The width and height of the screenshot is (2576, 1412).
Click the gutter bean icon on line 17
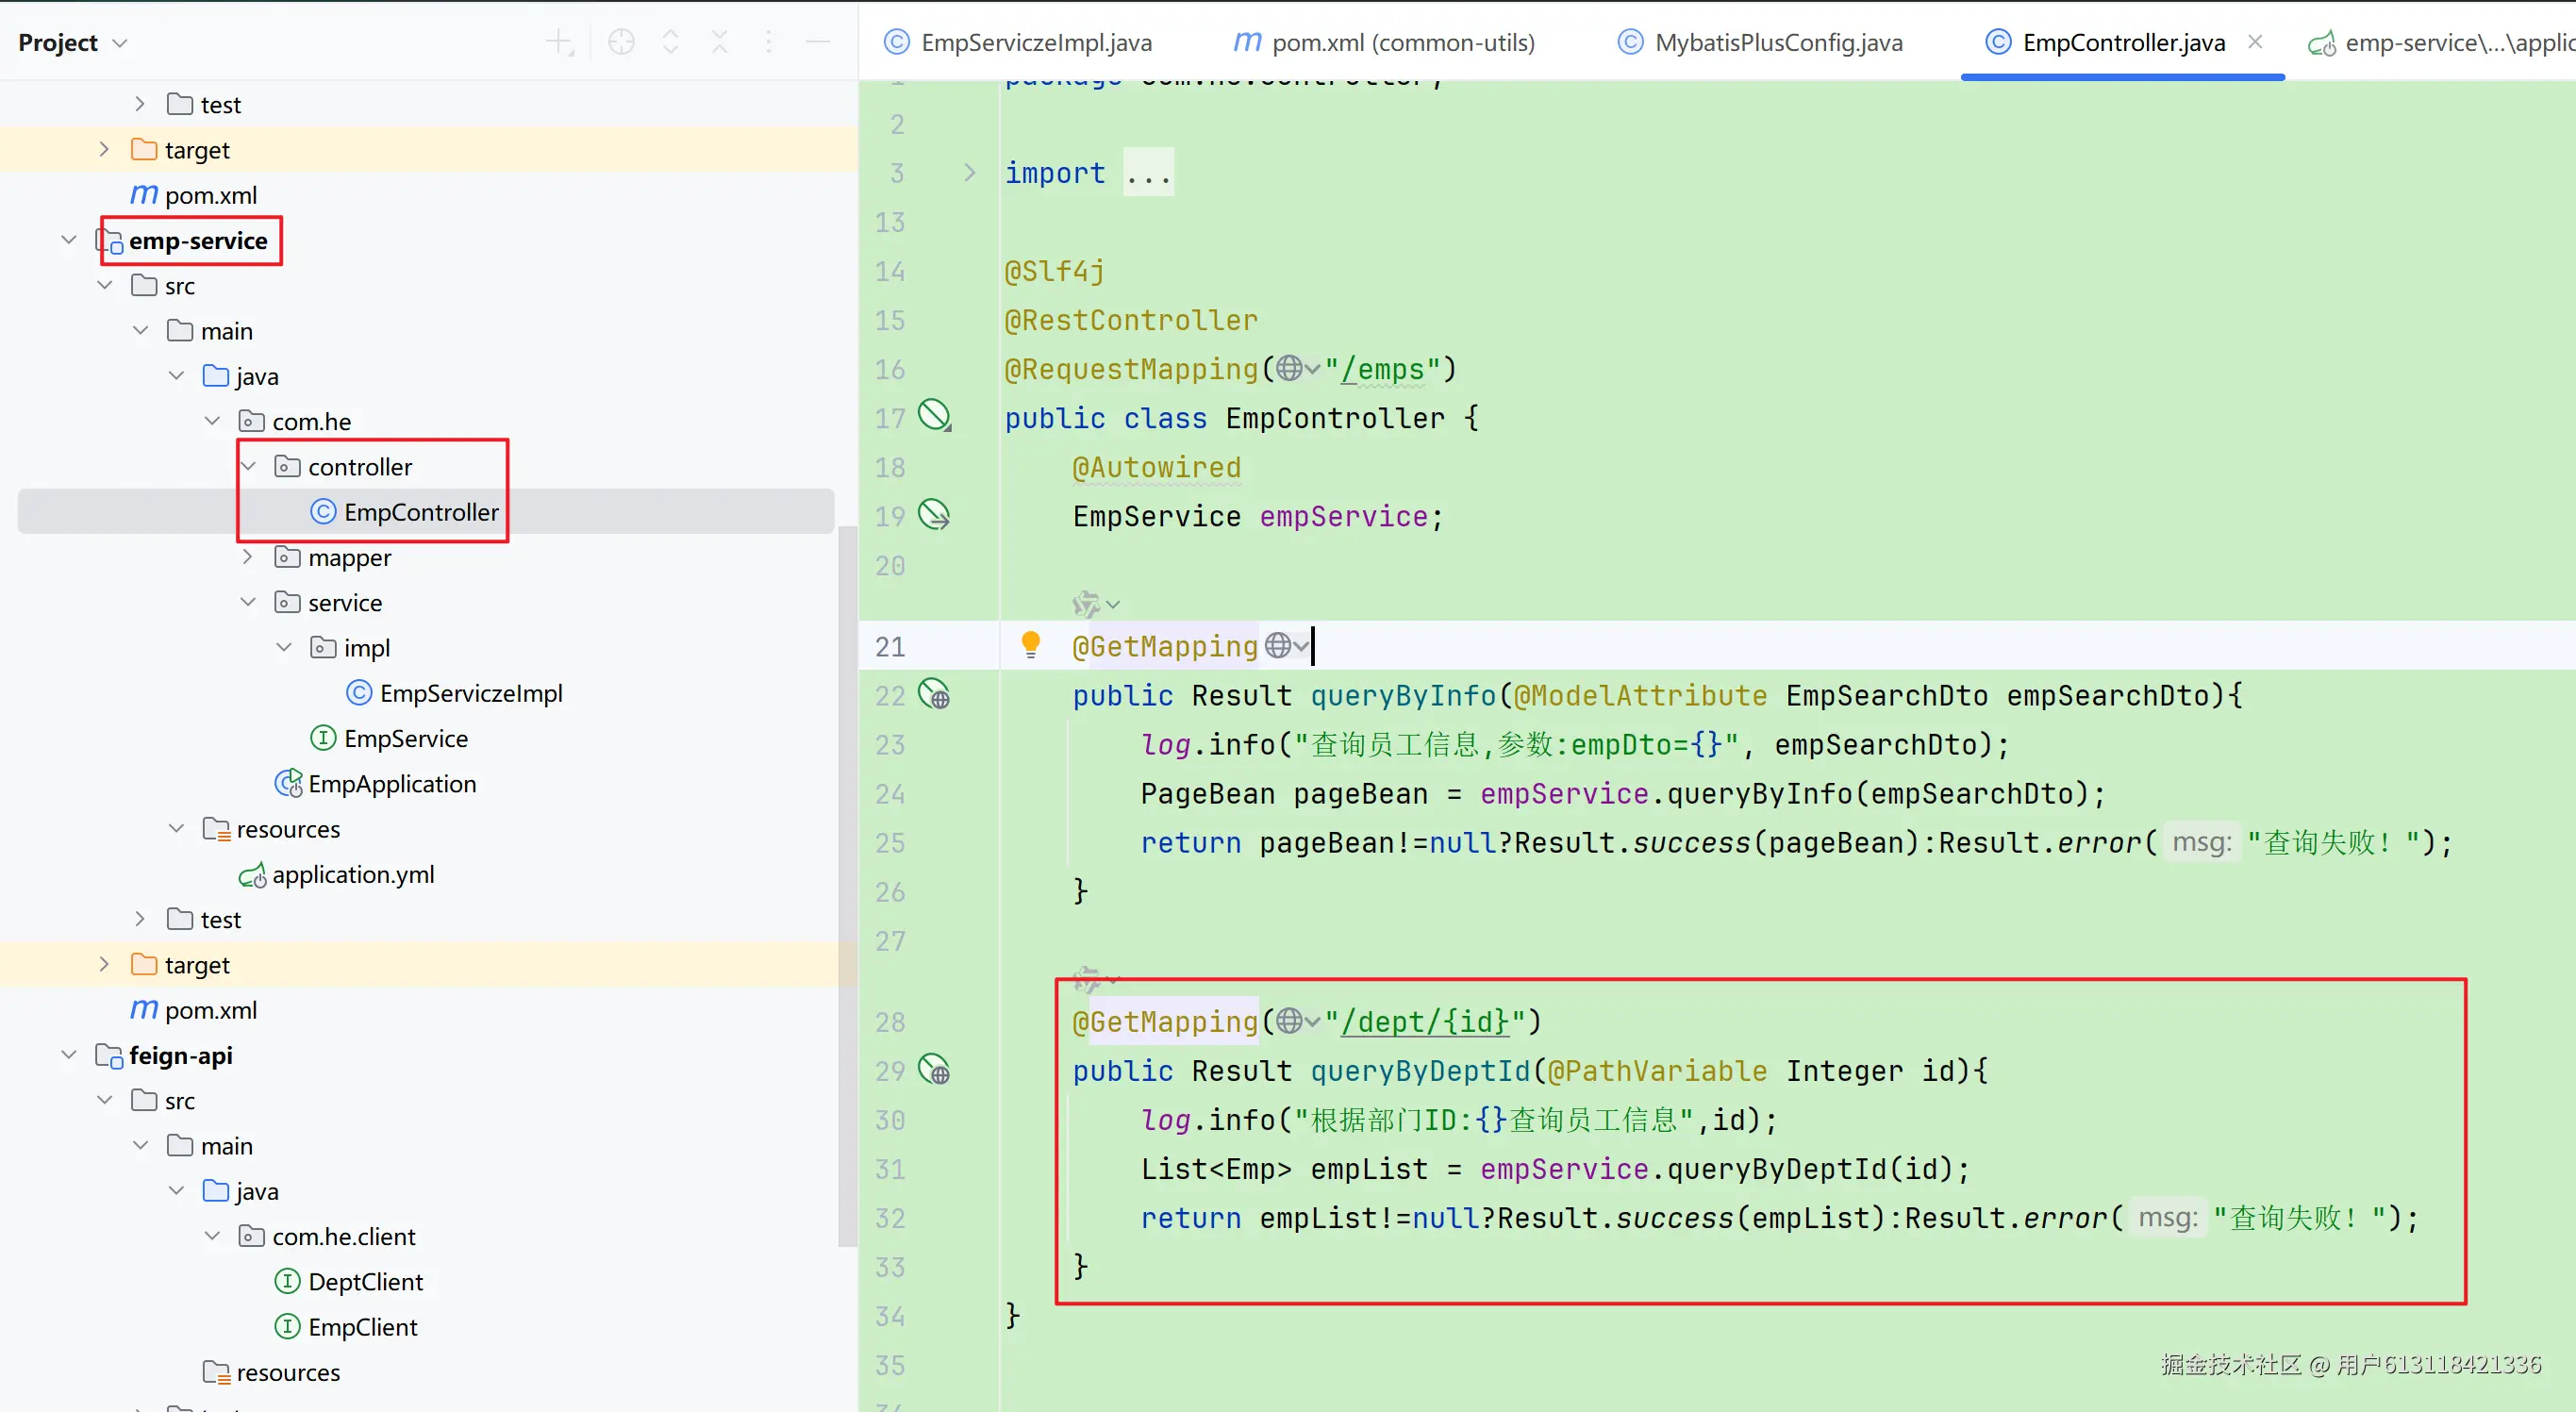point(934,415)
